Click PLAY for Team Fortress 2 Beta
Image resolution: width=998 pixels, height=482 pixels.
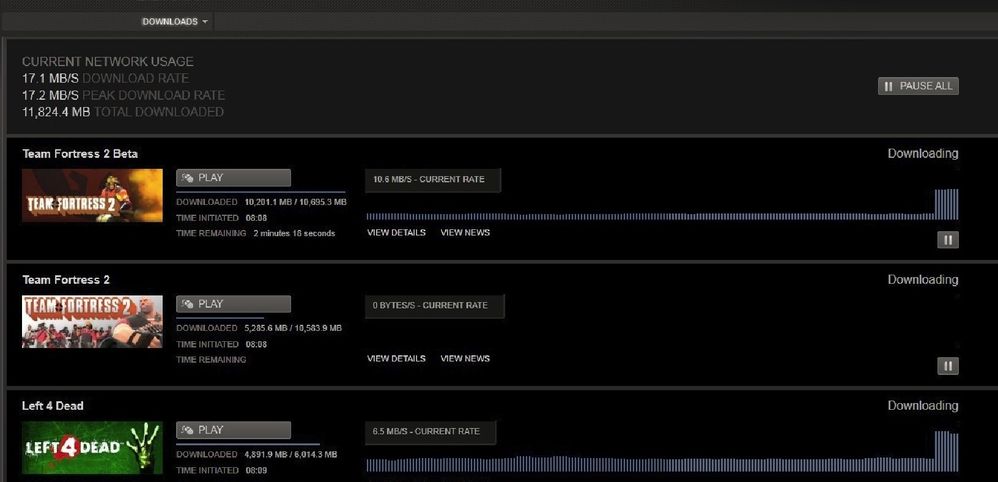pos(234,178)
